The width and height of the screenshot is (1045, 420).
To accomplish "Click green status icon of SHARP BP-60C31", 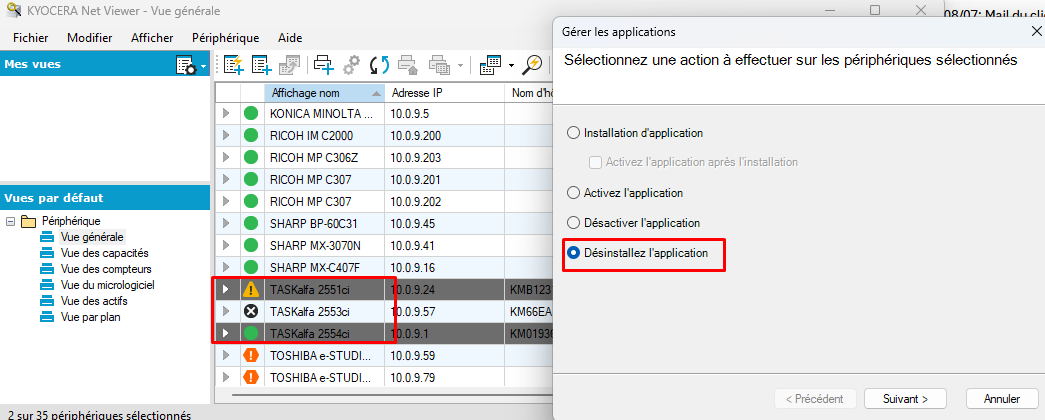I will (x=251, y=223).
